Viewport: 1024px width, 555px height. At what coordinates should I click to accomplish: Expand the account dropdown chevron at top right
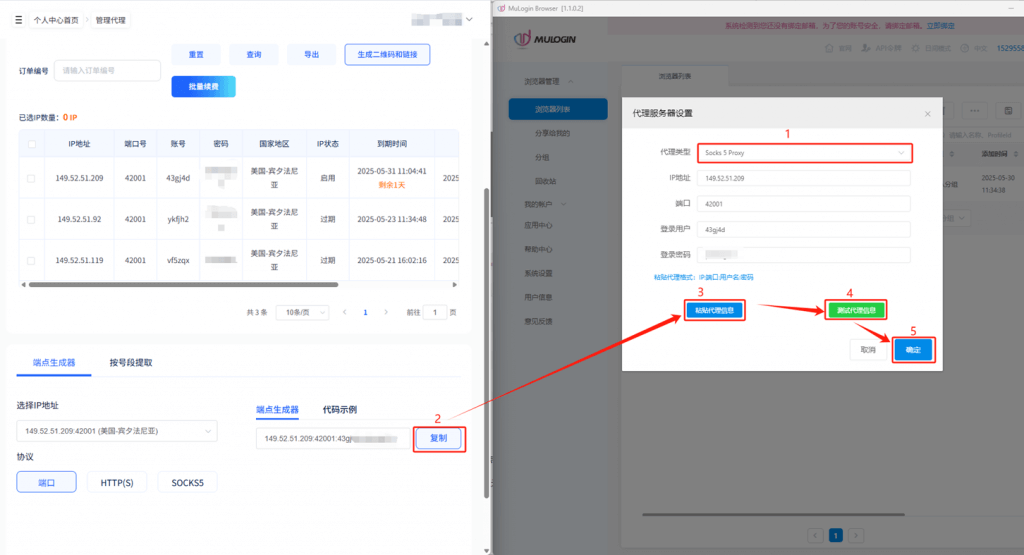[x=469, y=20]
